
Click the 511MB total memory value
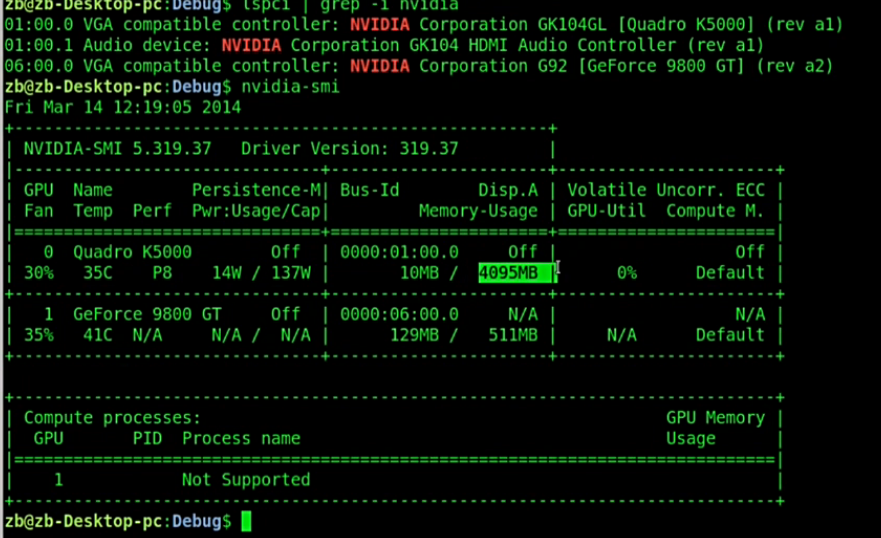coord(513,335)
